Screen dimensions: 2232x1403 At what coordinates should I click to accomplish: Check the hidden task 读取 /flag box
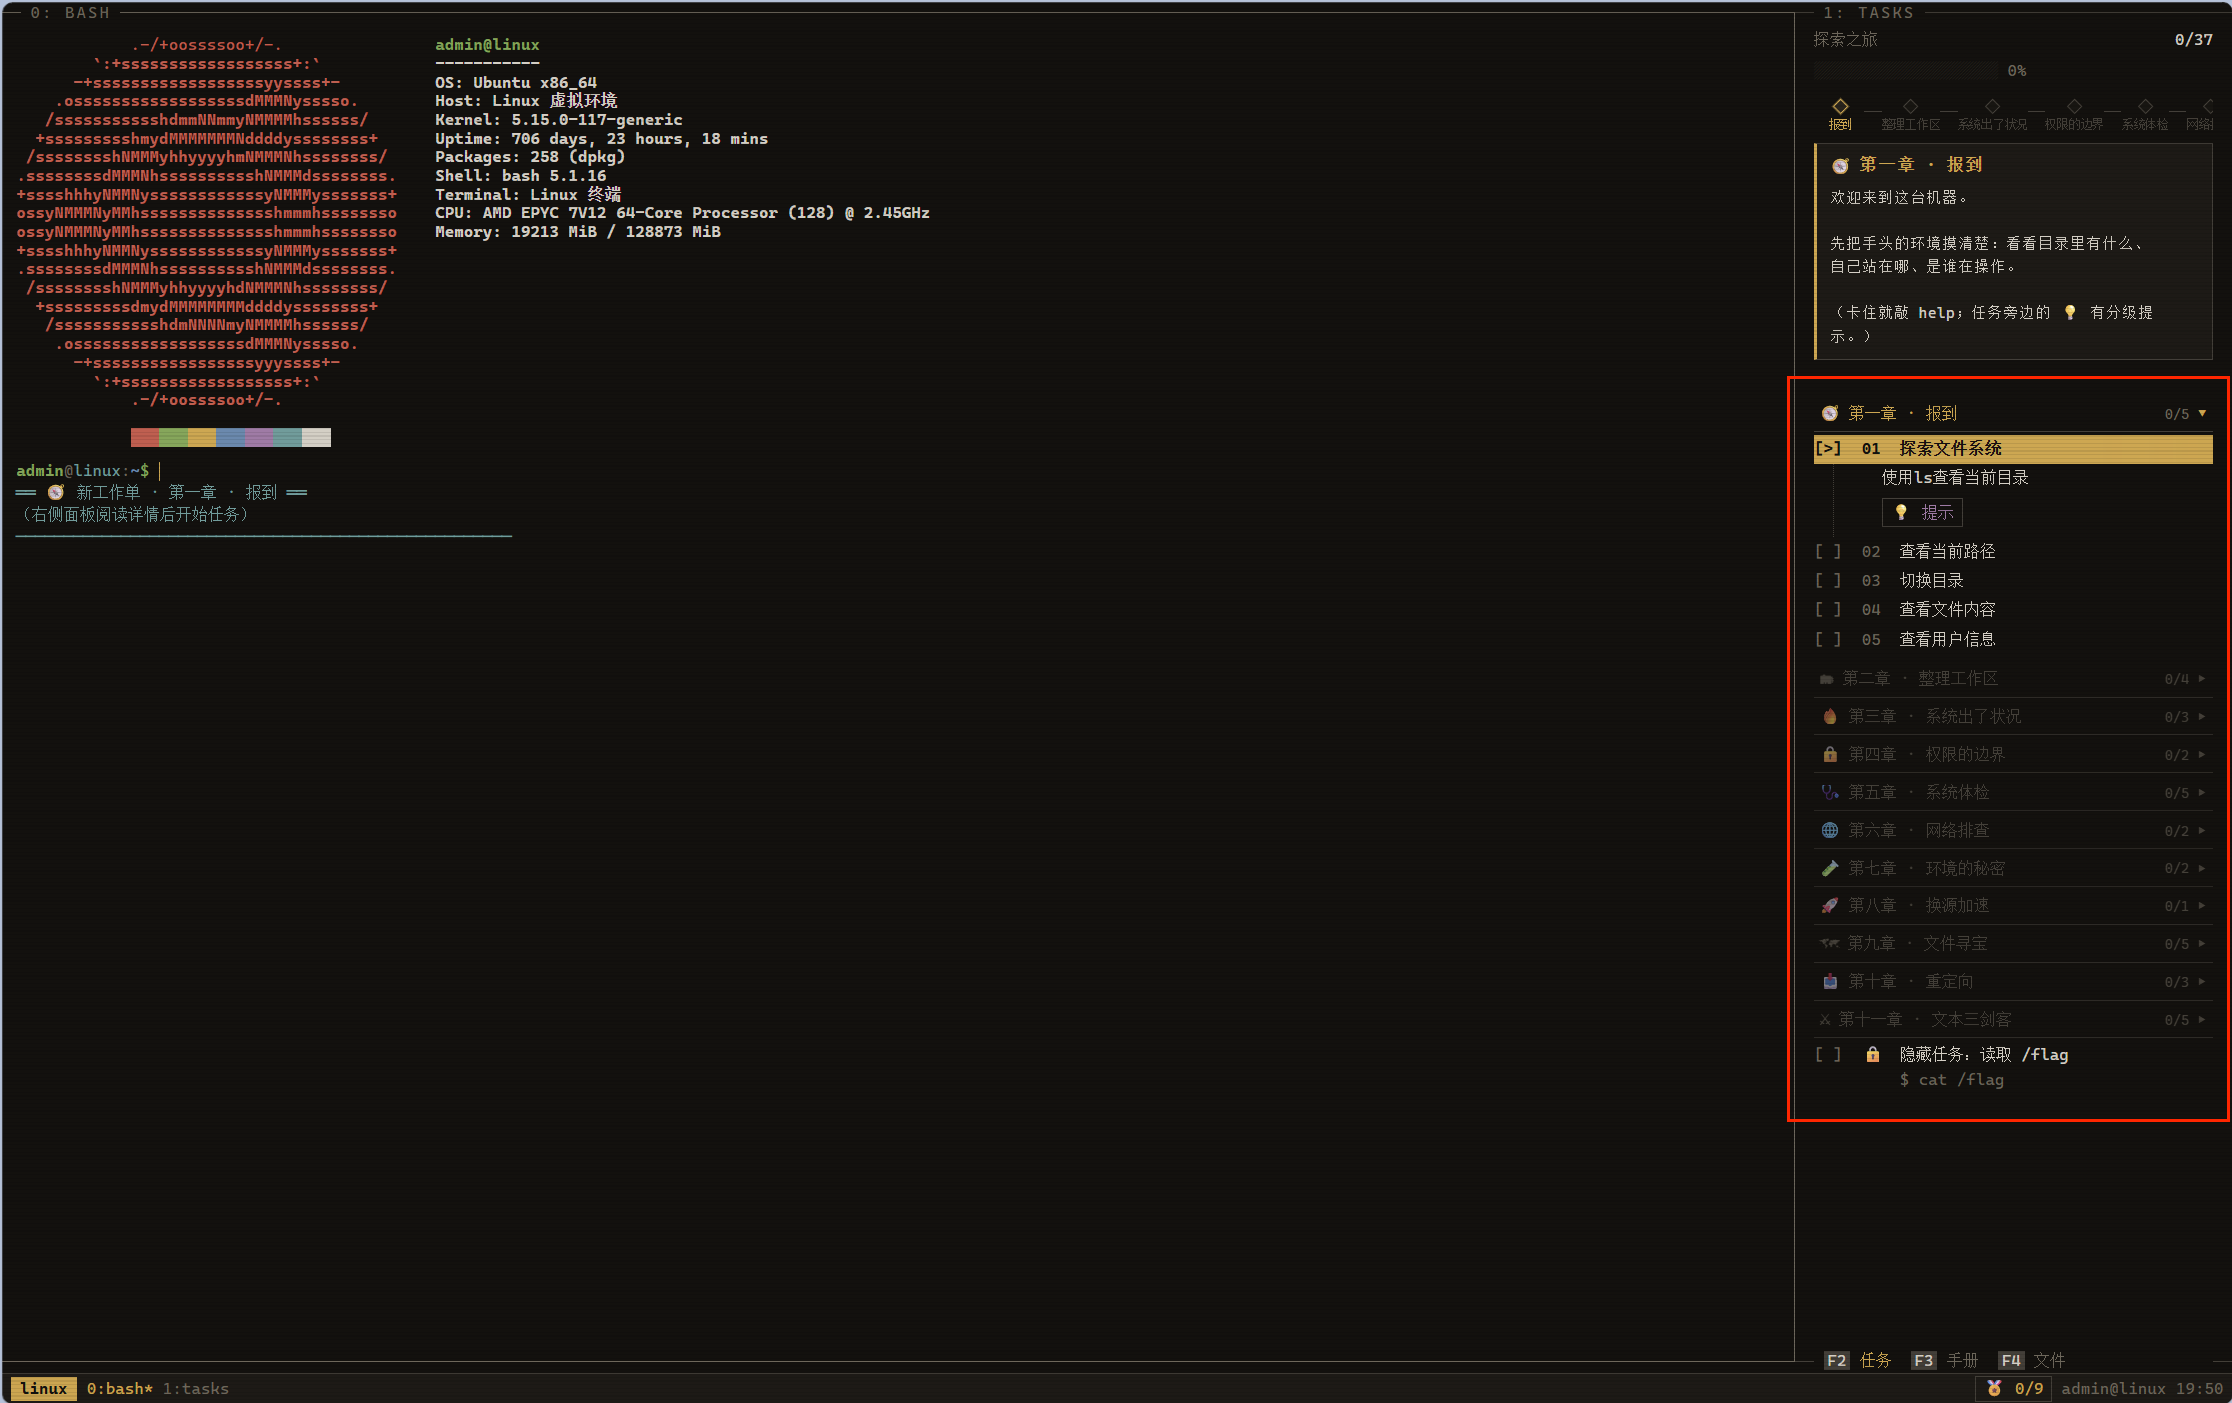click(x=1828, y=1054)
